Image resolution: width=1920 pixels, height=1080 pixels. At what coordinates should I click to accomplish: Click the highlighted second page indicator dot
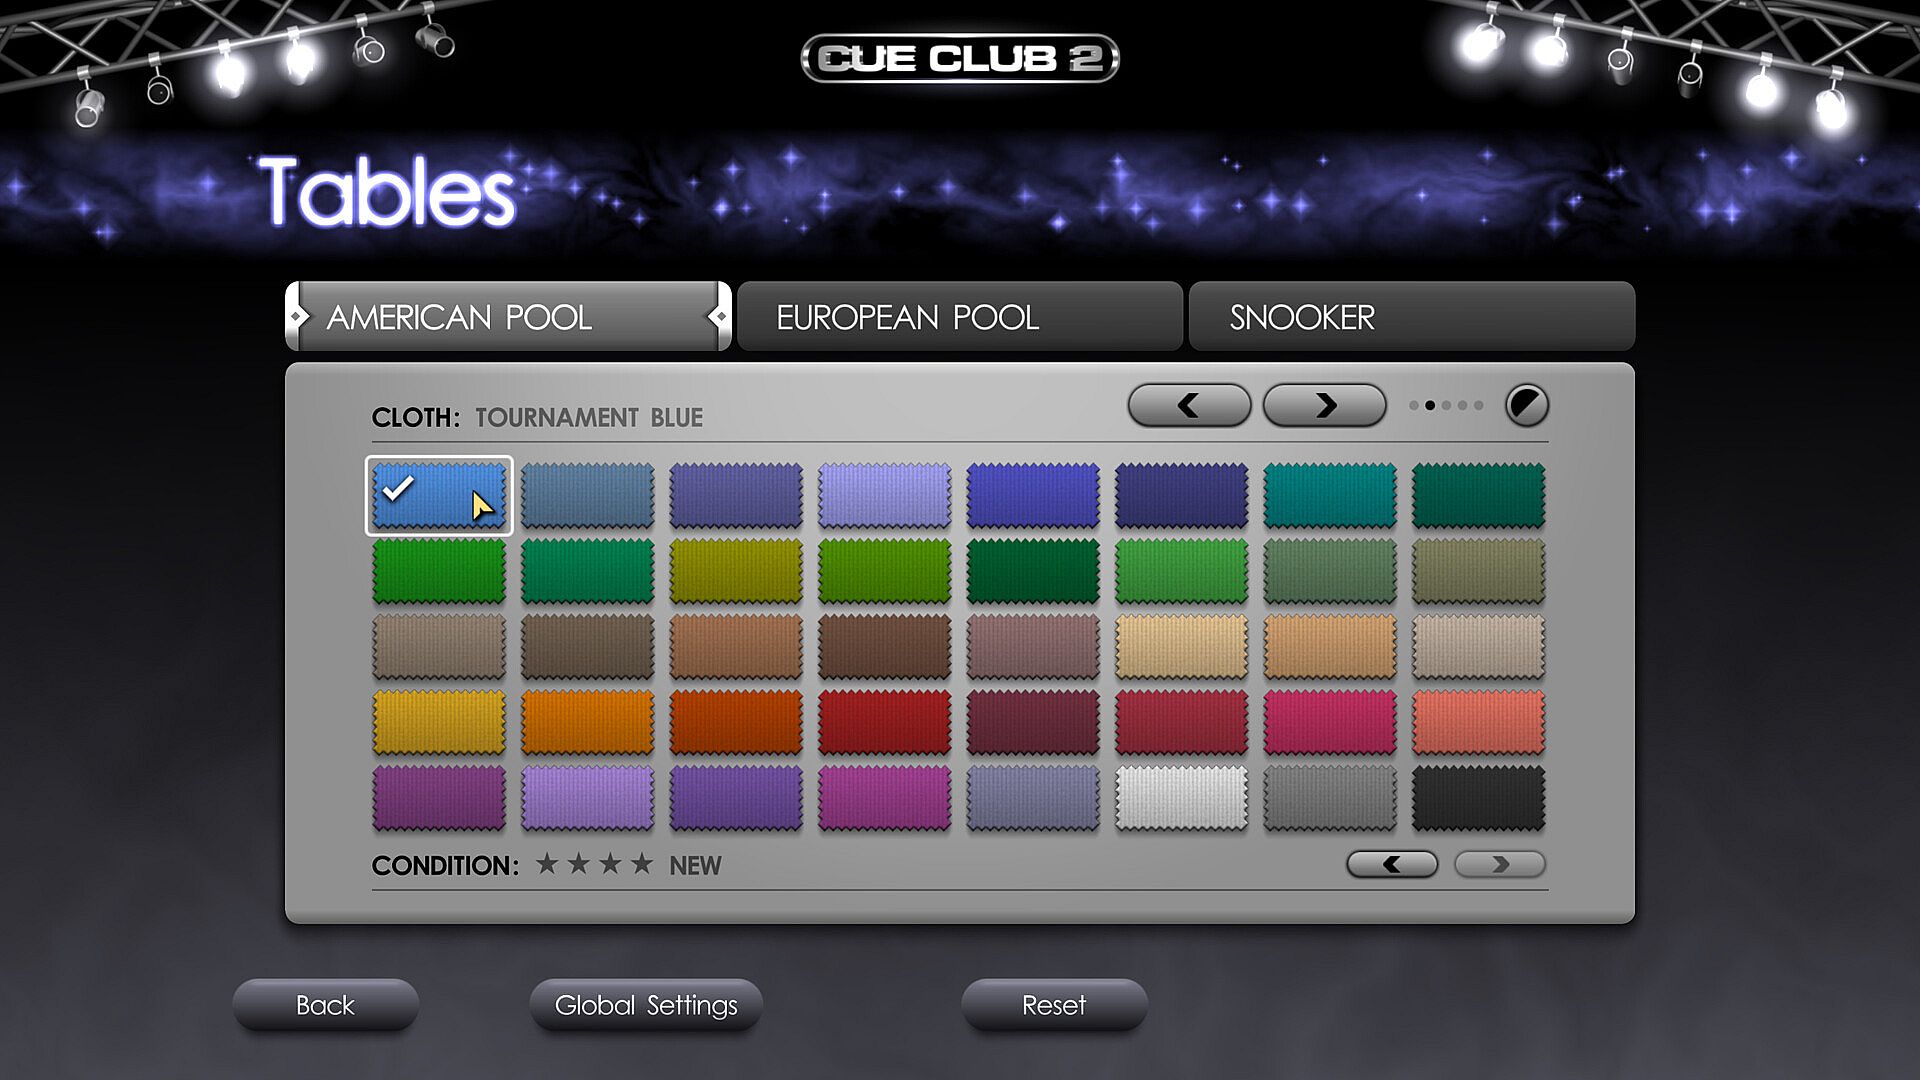(x=1430, y=405)
